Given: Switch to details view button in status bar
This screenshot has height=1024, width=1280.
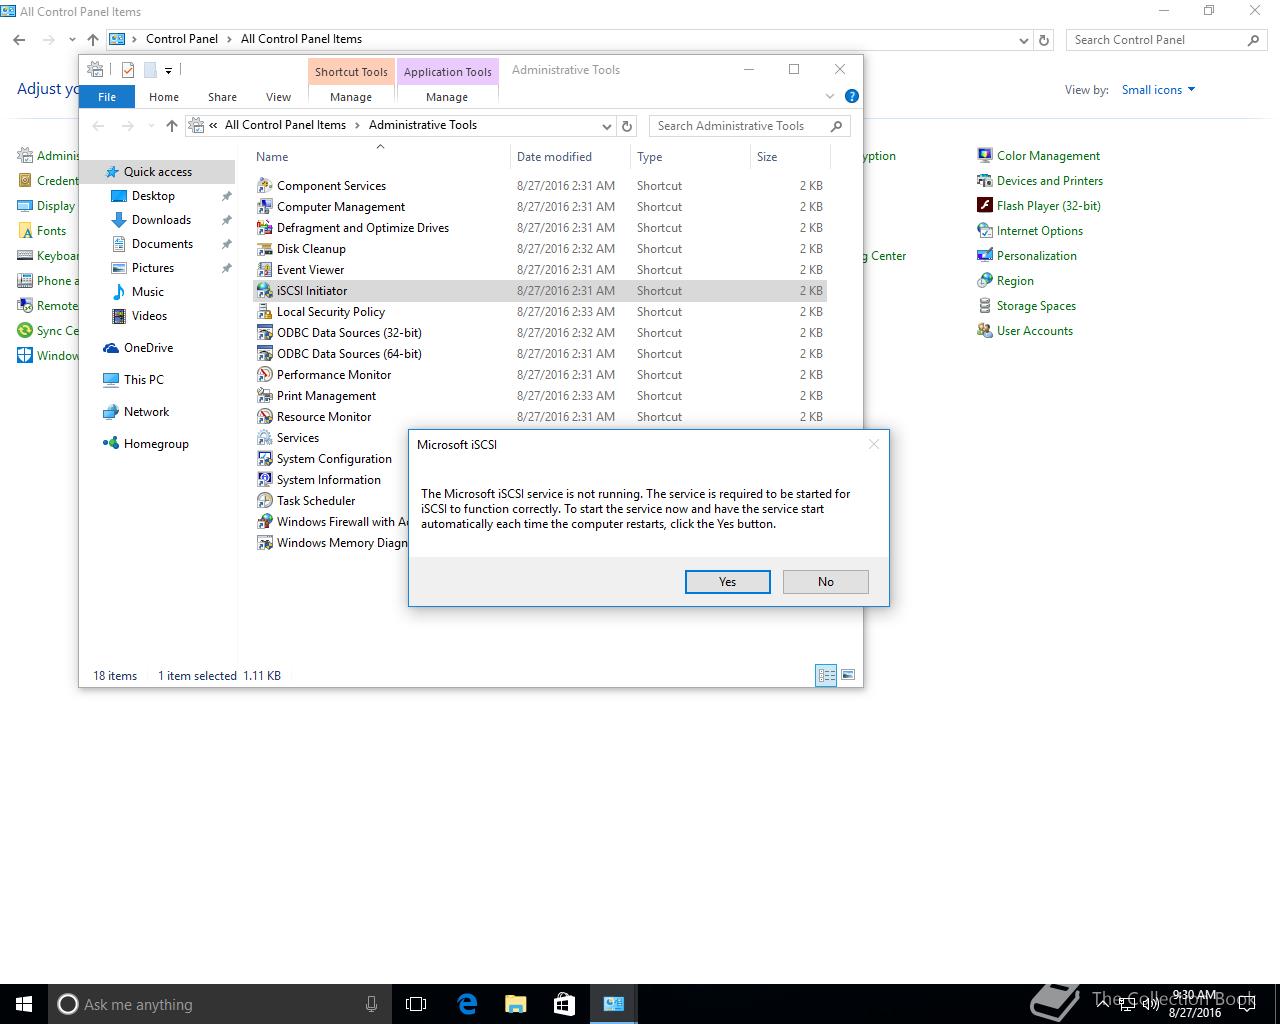Looking at the screenshot, I should click(x=826, y=675).
